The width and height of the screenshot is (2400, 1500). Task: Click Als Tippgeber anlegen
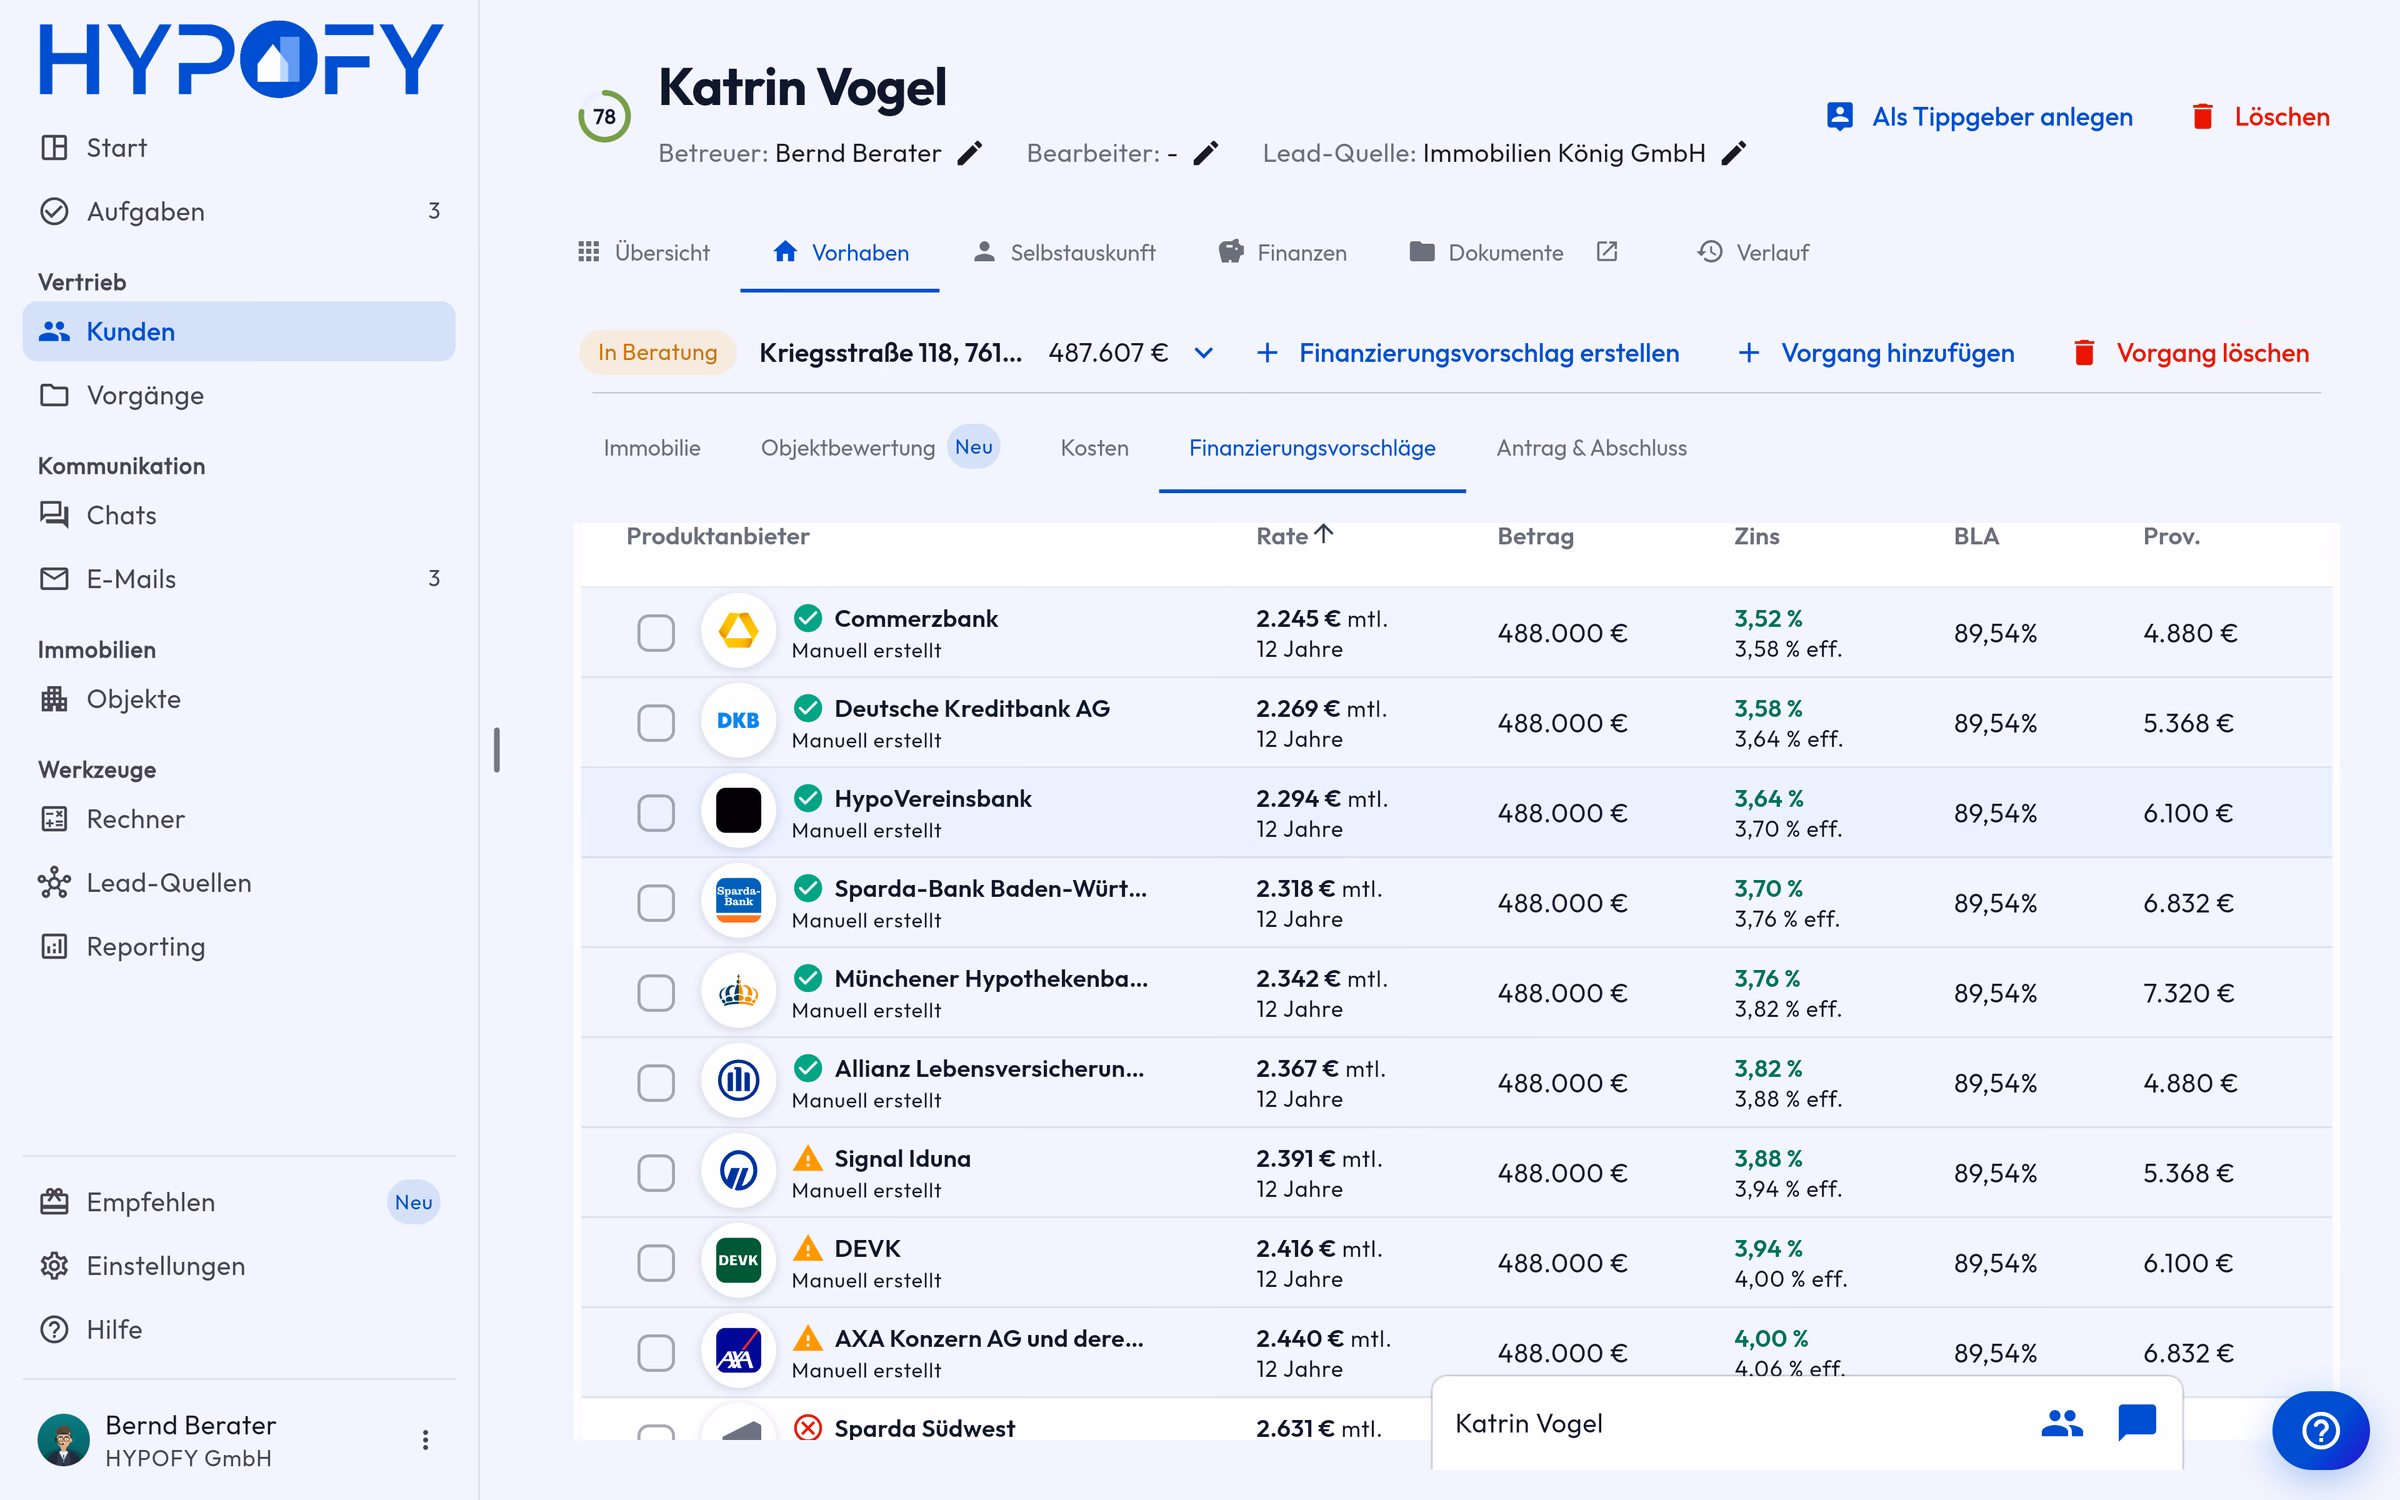click(1980, 116)
